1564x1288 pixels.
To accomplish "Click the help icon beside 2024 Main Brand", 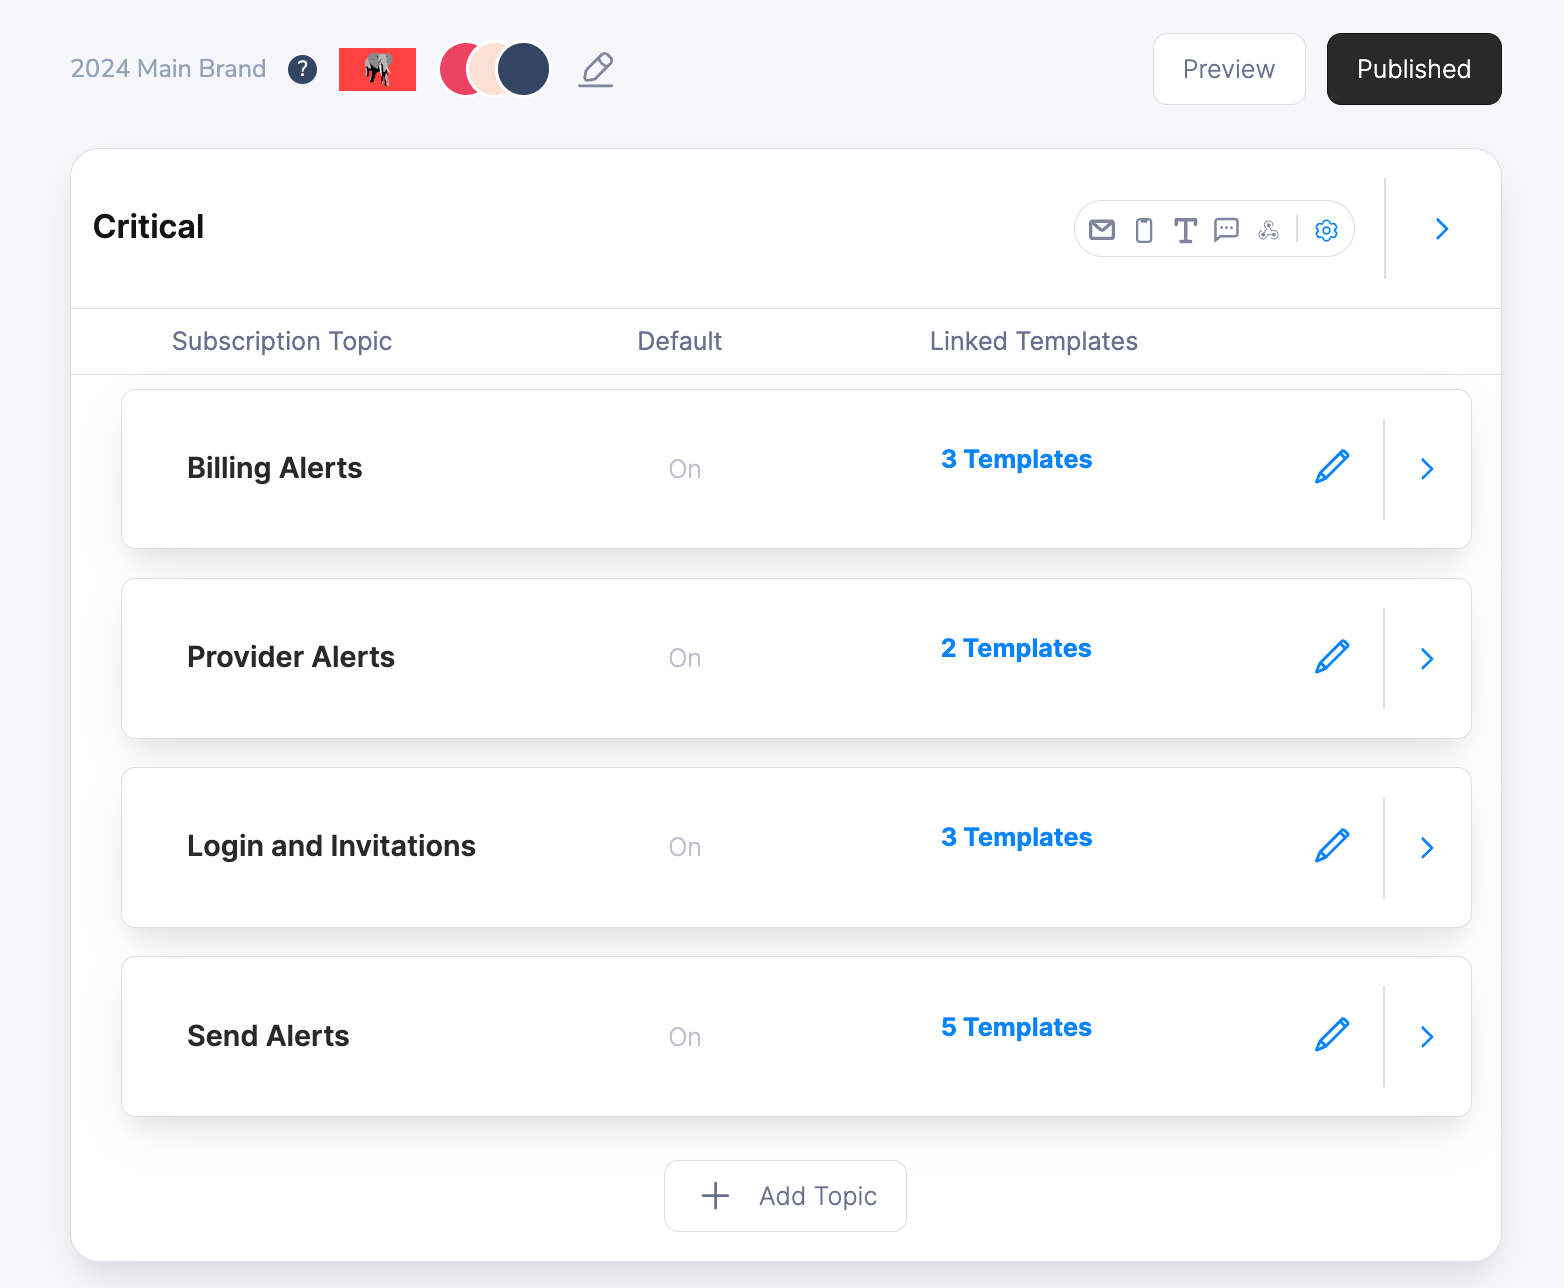I will 302,69.
